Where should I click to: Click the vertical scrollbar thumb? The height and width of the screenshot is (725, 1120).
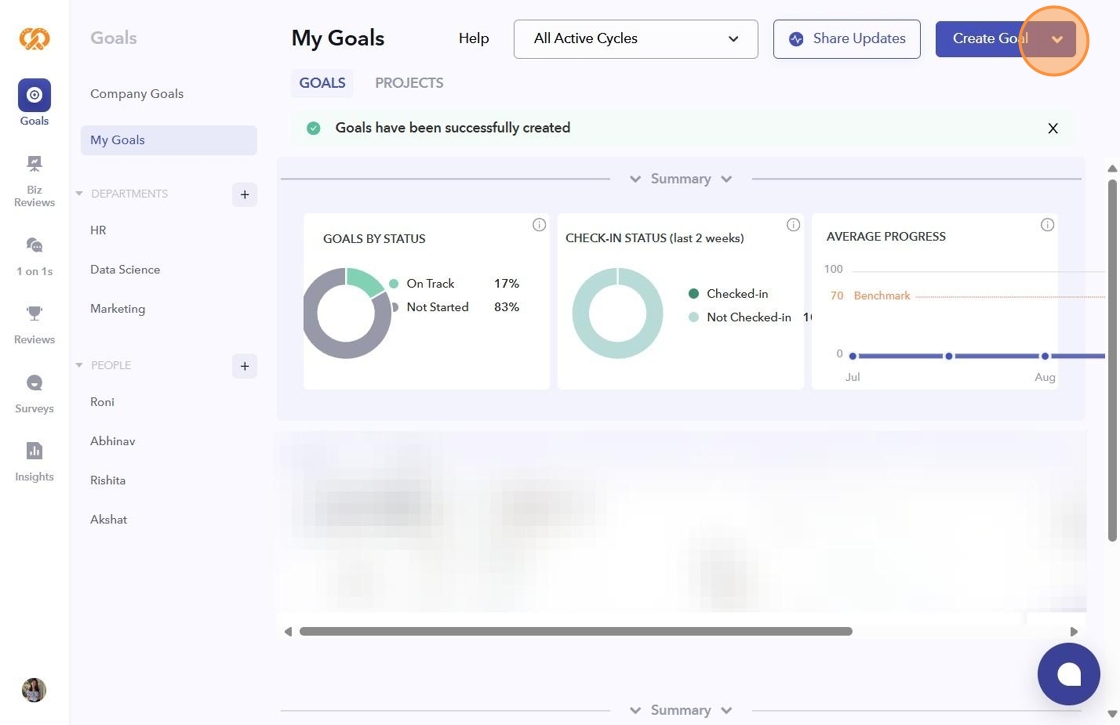[1112, 361]
